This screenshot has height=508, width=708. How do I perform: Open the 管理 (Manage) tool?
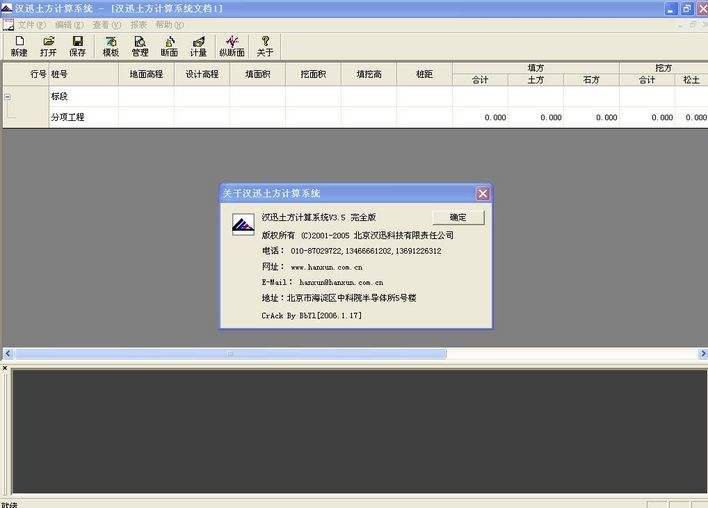pos(140,46)
